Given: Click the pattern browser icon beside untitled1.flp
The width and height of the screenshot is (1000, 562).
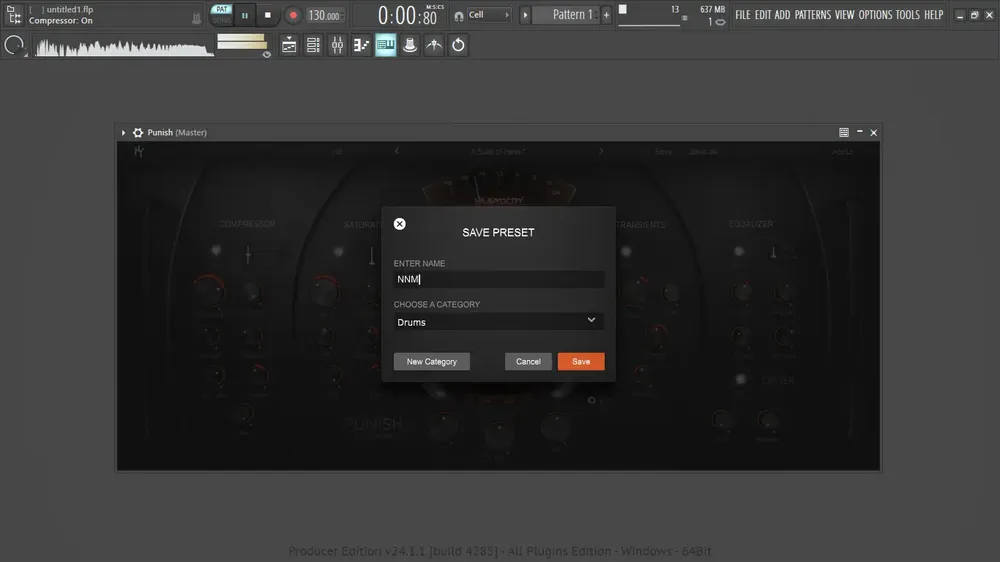Looking at the screenshot, I should click(13, 15).
